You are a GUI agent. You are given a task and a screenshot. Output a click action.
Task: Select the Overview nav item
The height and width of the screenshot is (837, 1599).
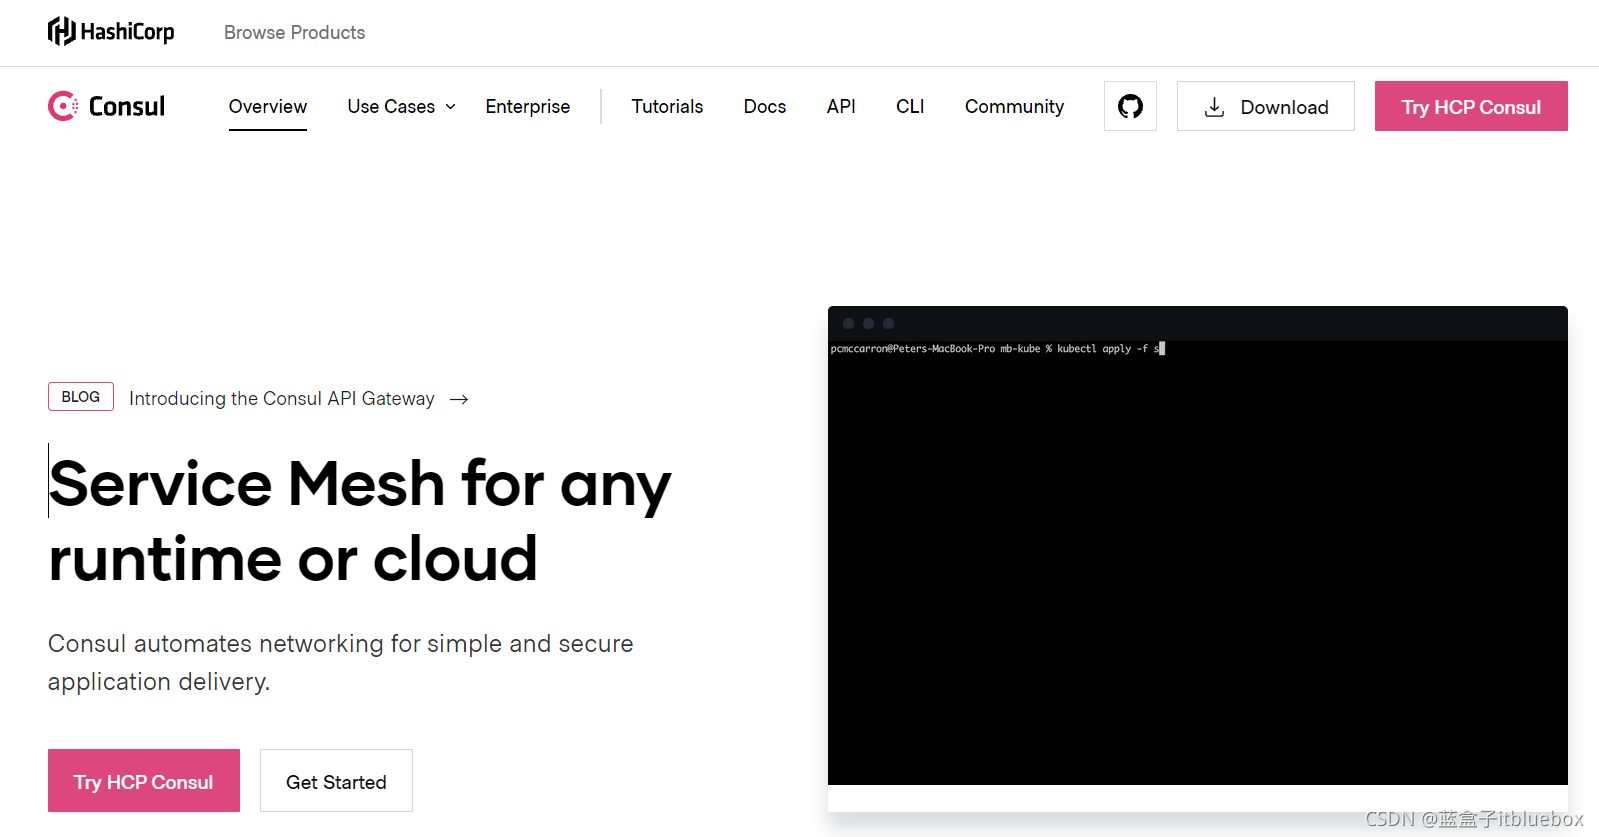click(268, 106)
